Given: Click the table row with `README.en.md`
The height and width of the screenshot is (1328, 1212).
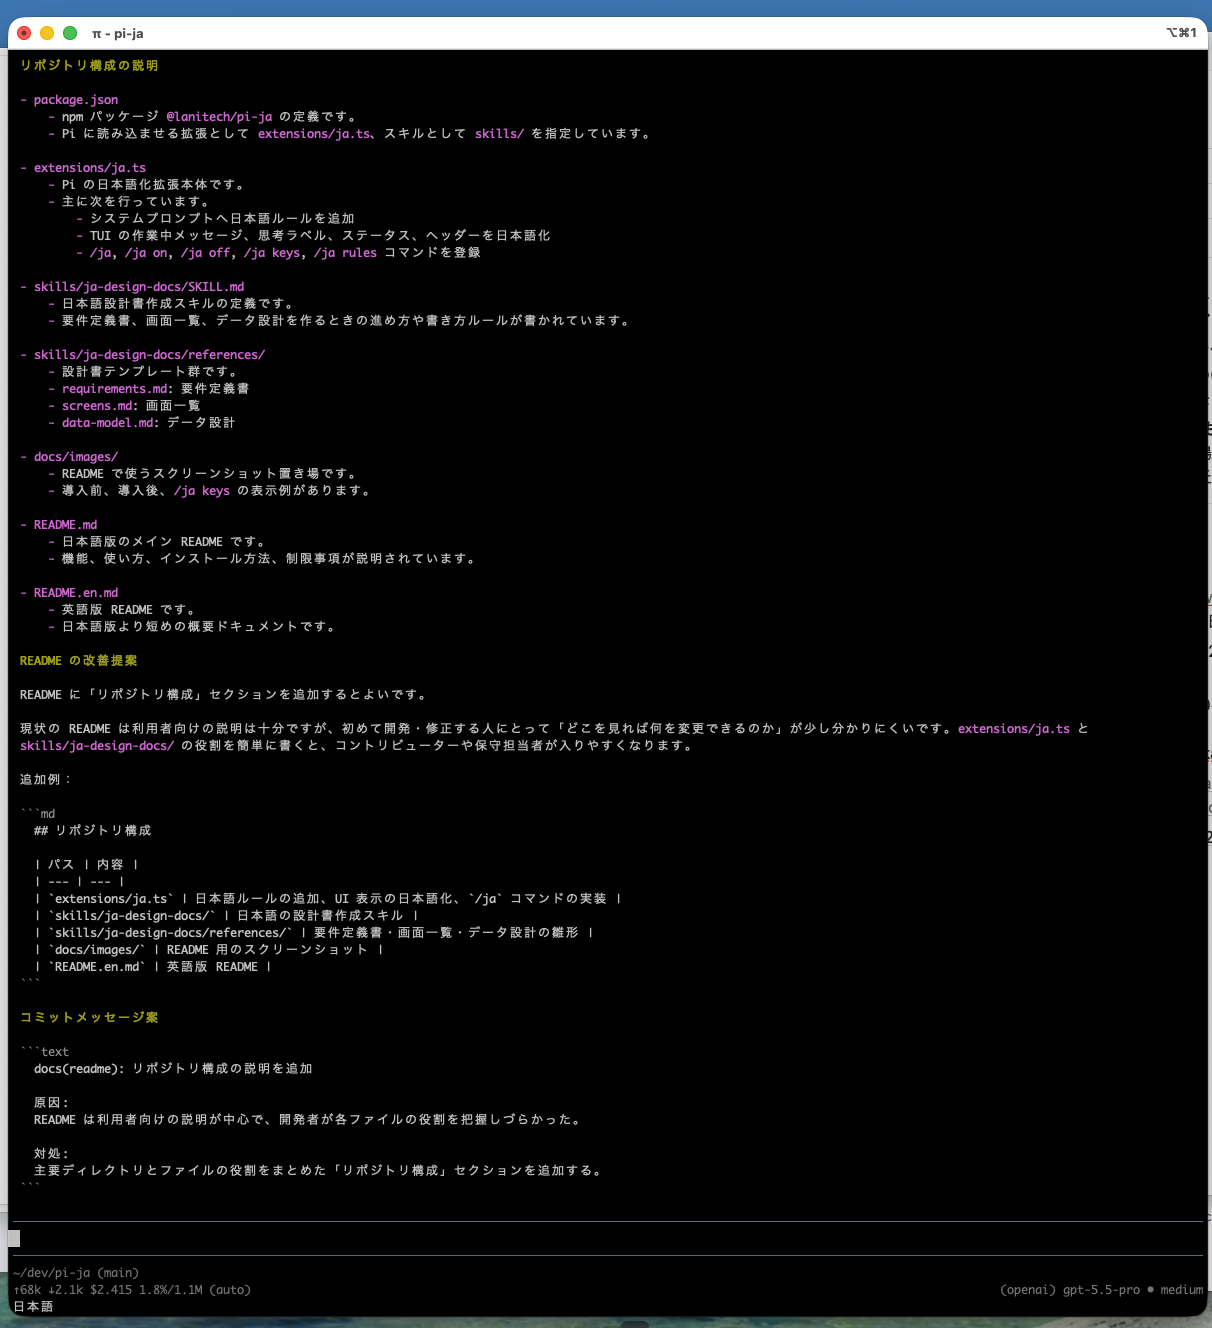Looking at the screenshot, I should pyautogui.click(x=153, y=967).
